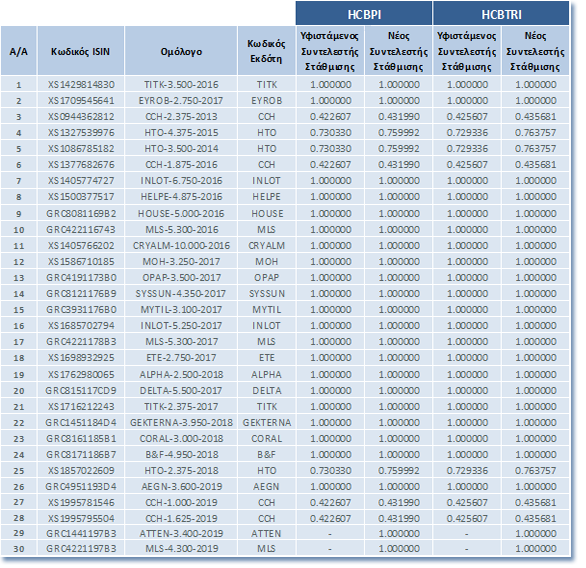The width and height of the screenshot is (586, 568).
Task: Click ISIN cell GRC4221178B3
Action: 82,343
